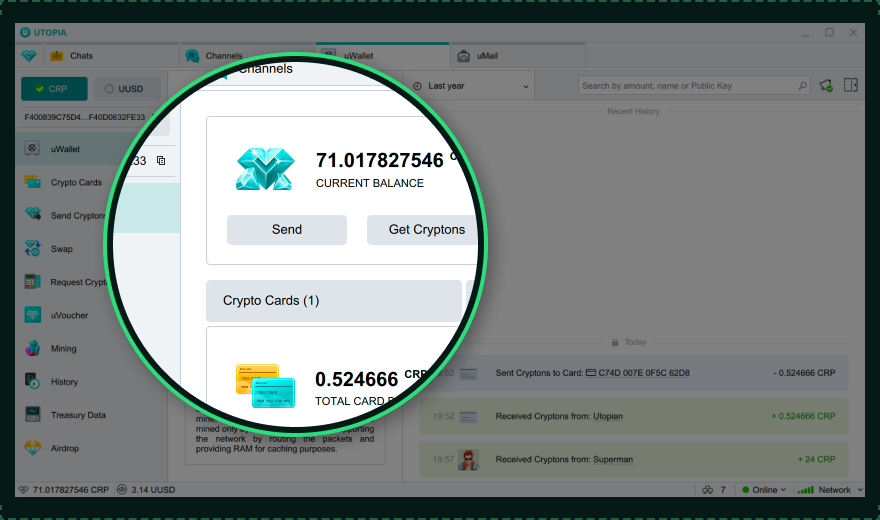This screenshot has width=880, height=520.
Task: Expand the Last year period dropdown
Action: 471,86
